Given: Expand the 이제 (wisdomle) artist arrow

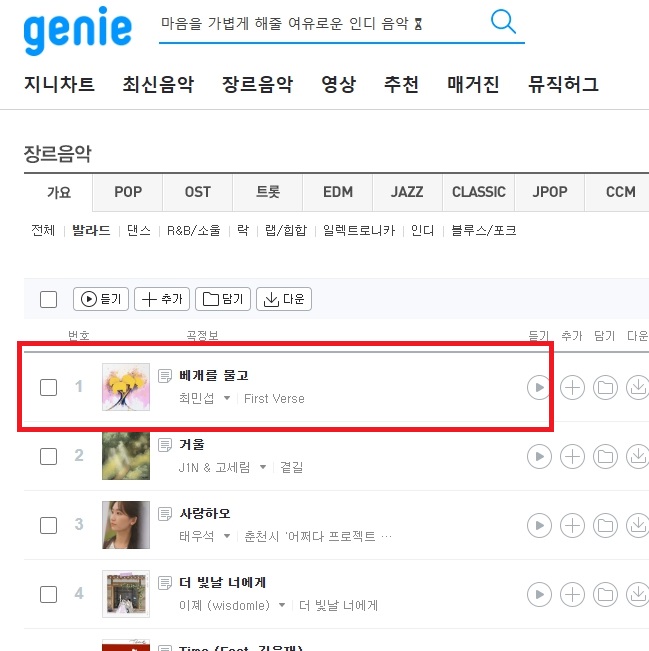Looking at the screenshot, I should 282,605.
